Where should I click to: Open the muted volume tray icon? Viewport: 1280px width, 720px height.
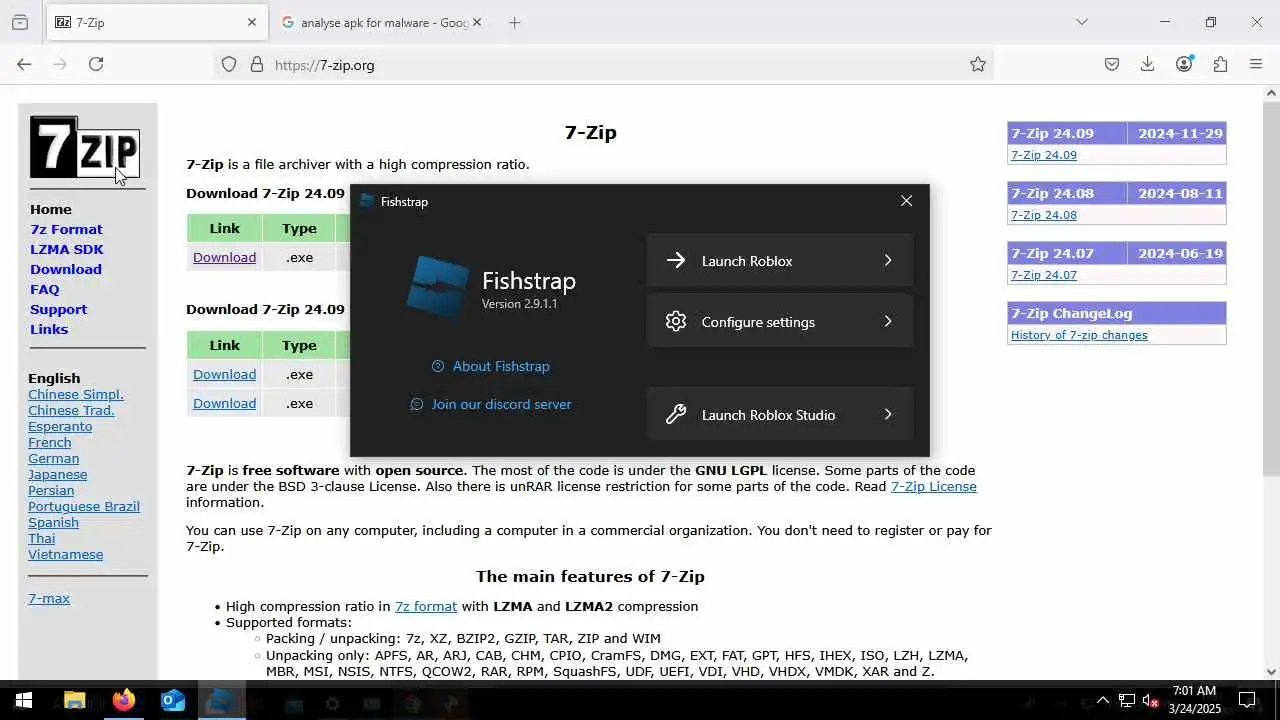[x=1151, y=700]
